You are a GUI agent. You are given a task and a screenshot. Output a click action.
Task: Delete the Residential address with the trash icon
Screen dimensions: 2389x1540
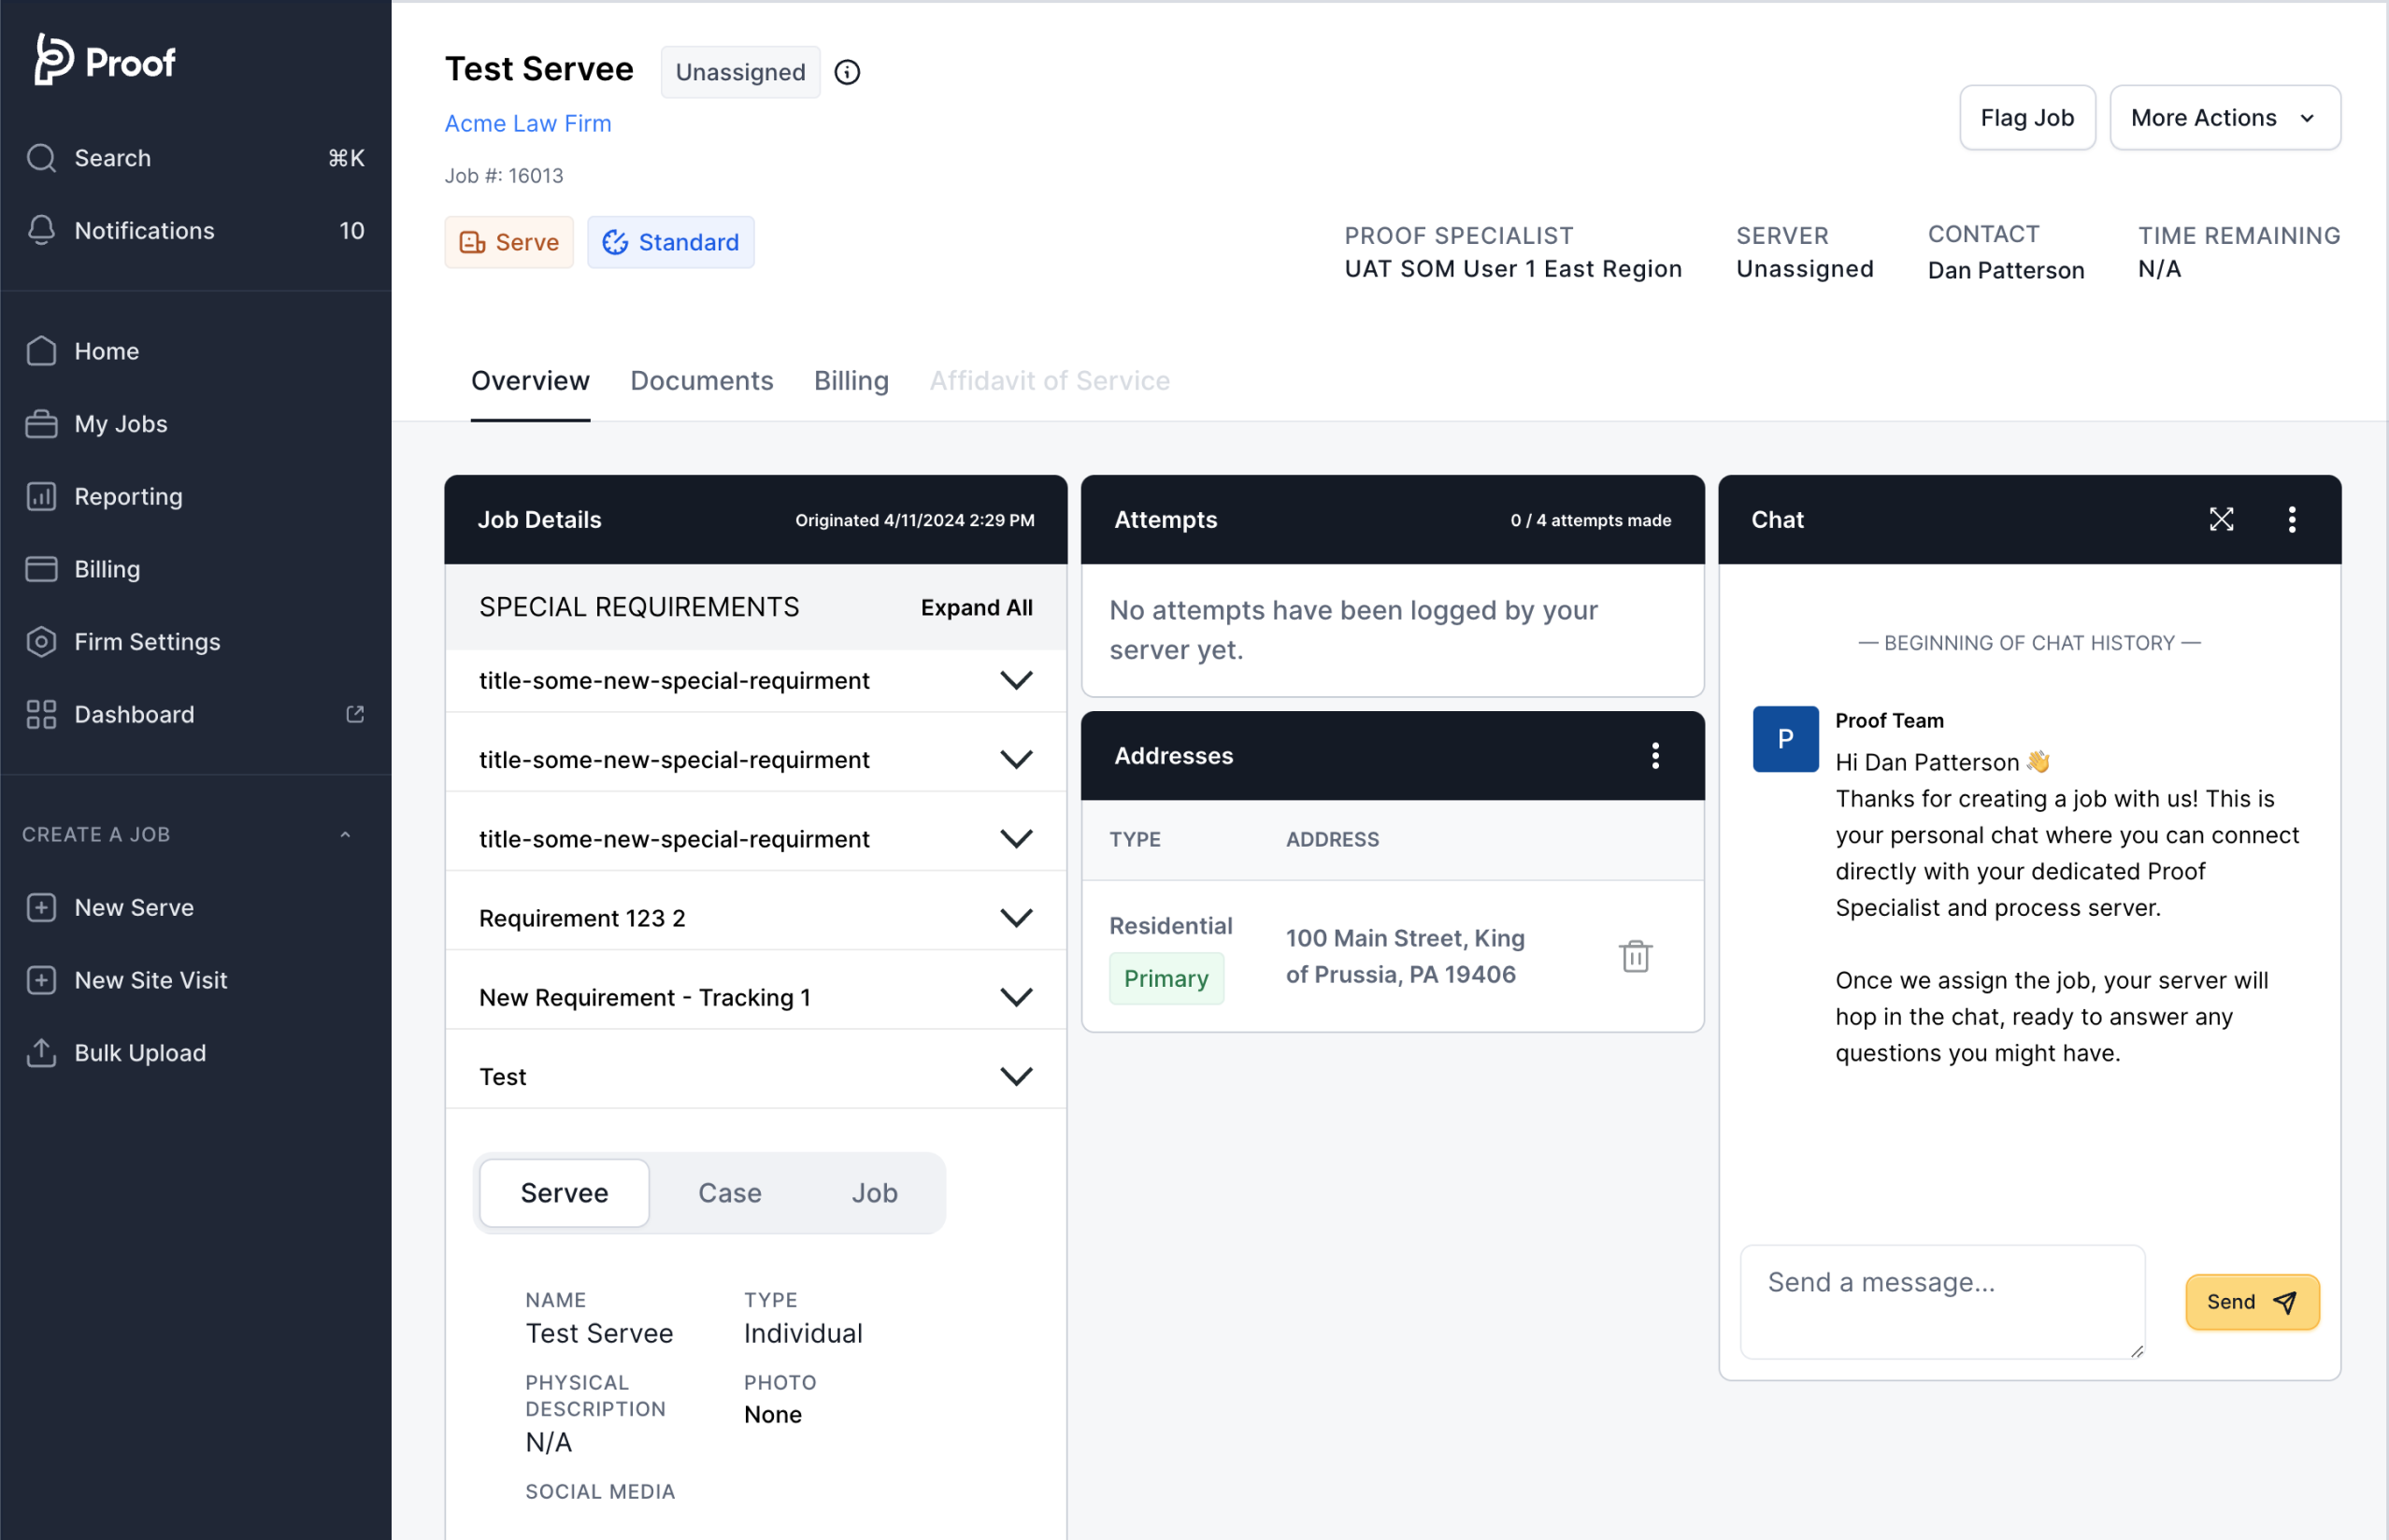(1636, 956)
